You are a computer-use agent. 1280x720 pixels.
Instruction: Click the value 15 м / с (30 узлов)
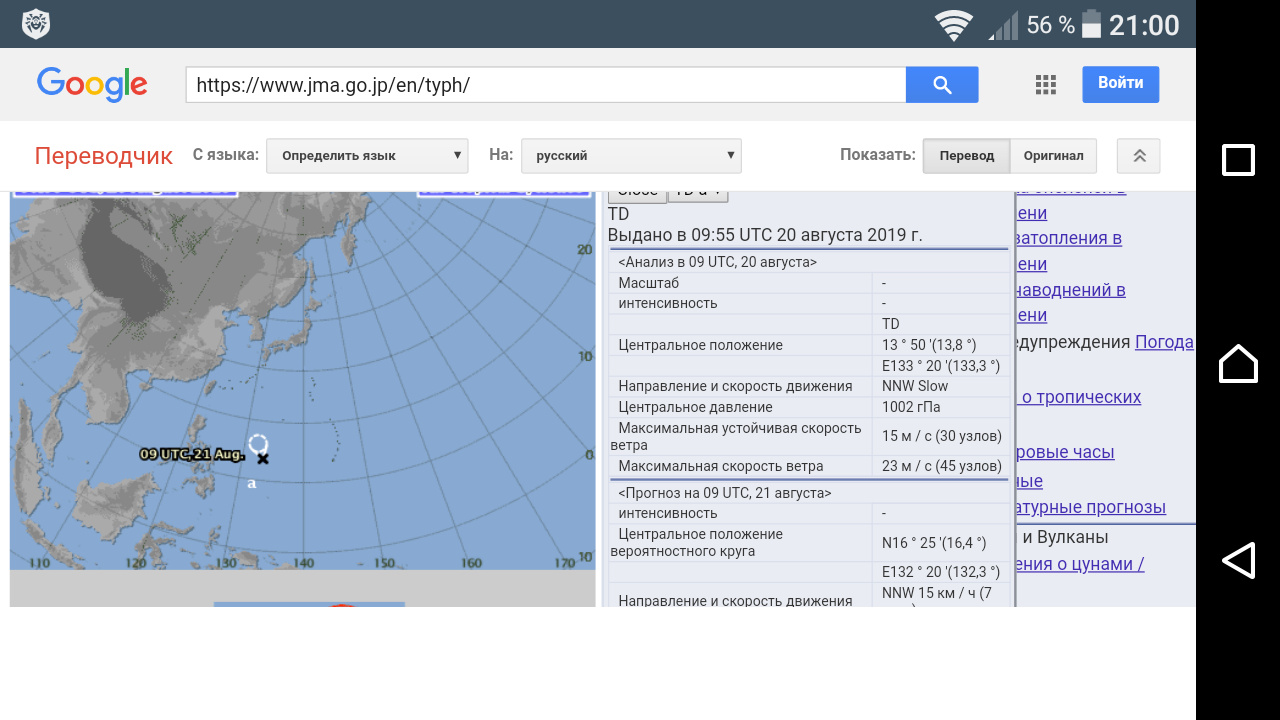(942, 436)
